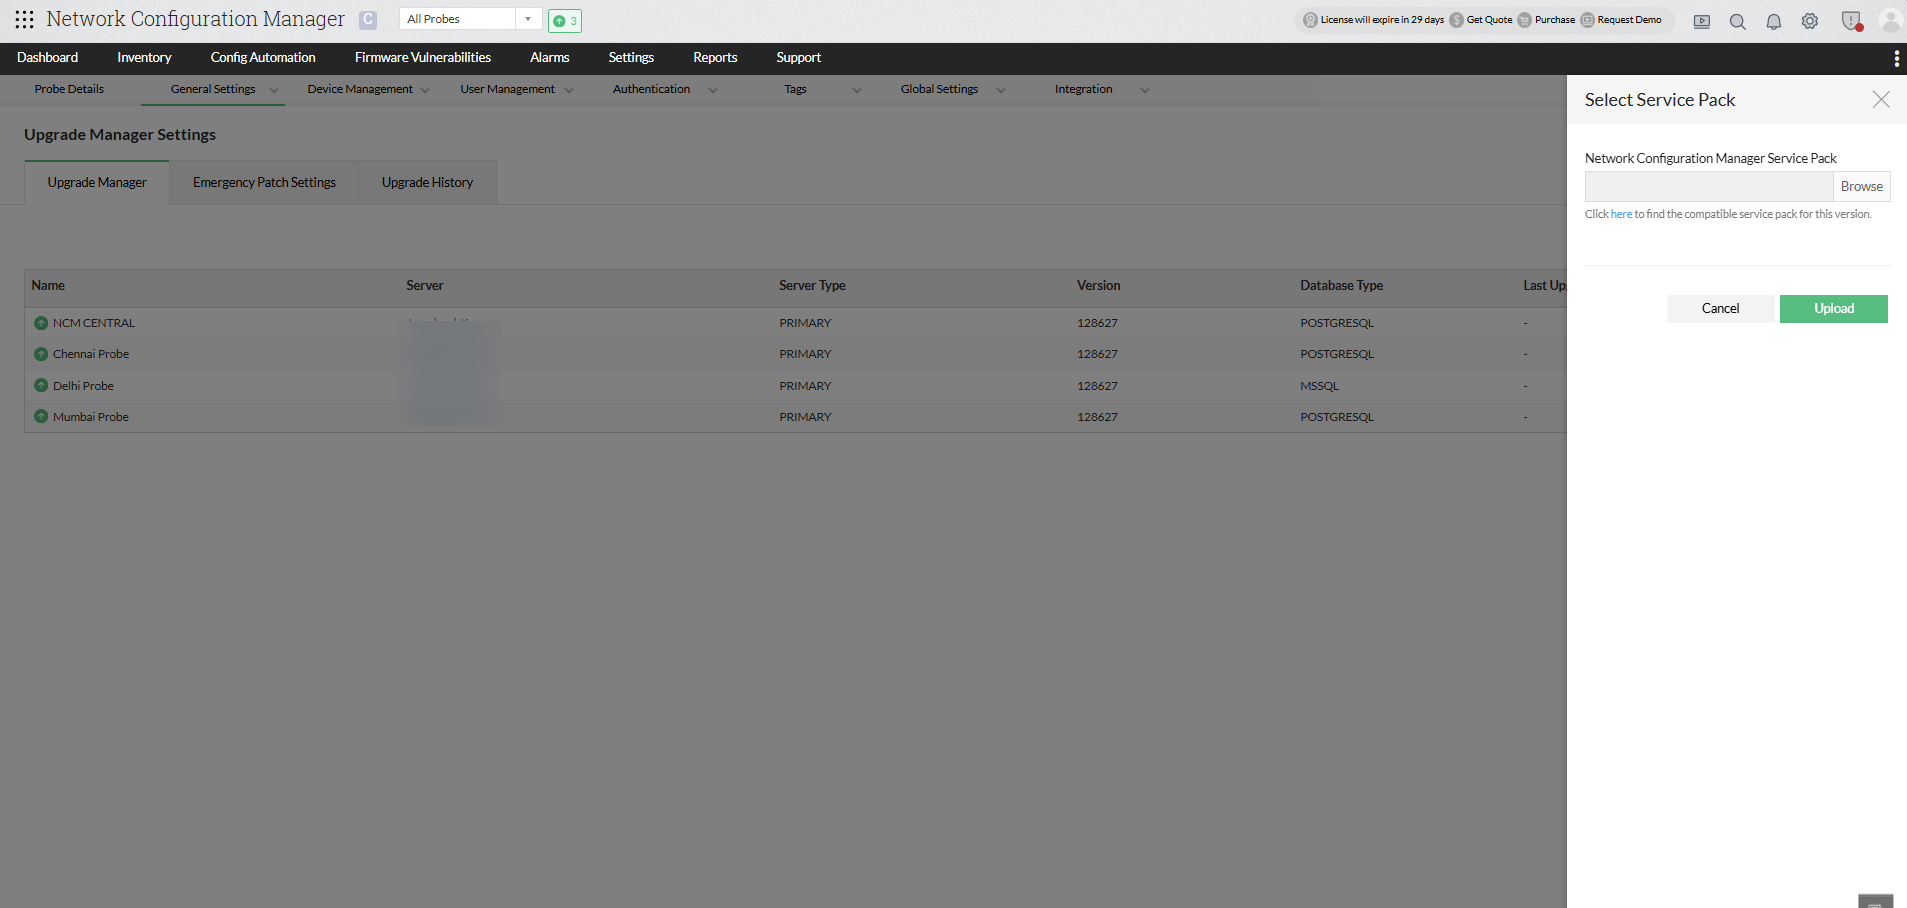Sort by the Server Type column header
The width and height of the screenshot is (1907, 908).
coord(812,286)
